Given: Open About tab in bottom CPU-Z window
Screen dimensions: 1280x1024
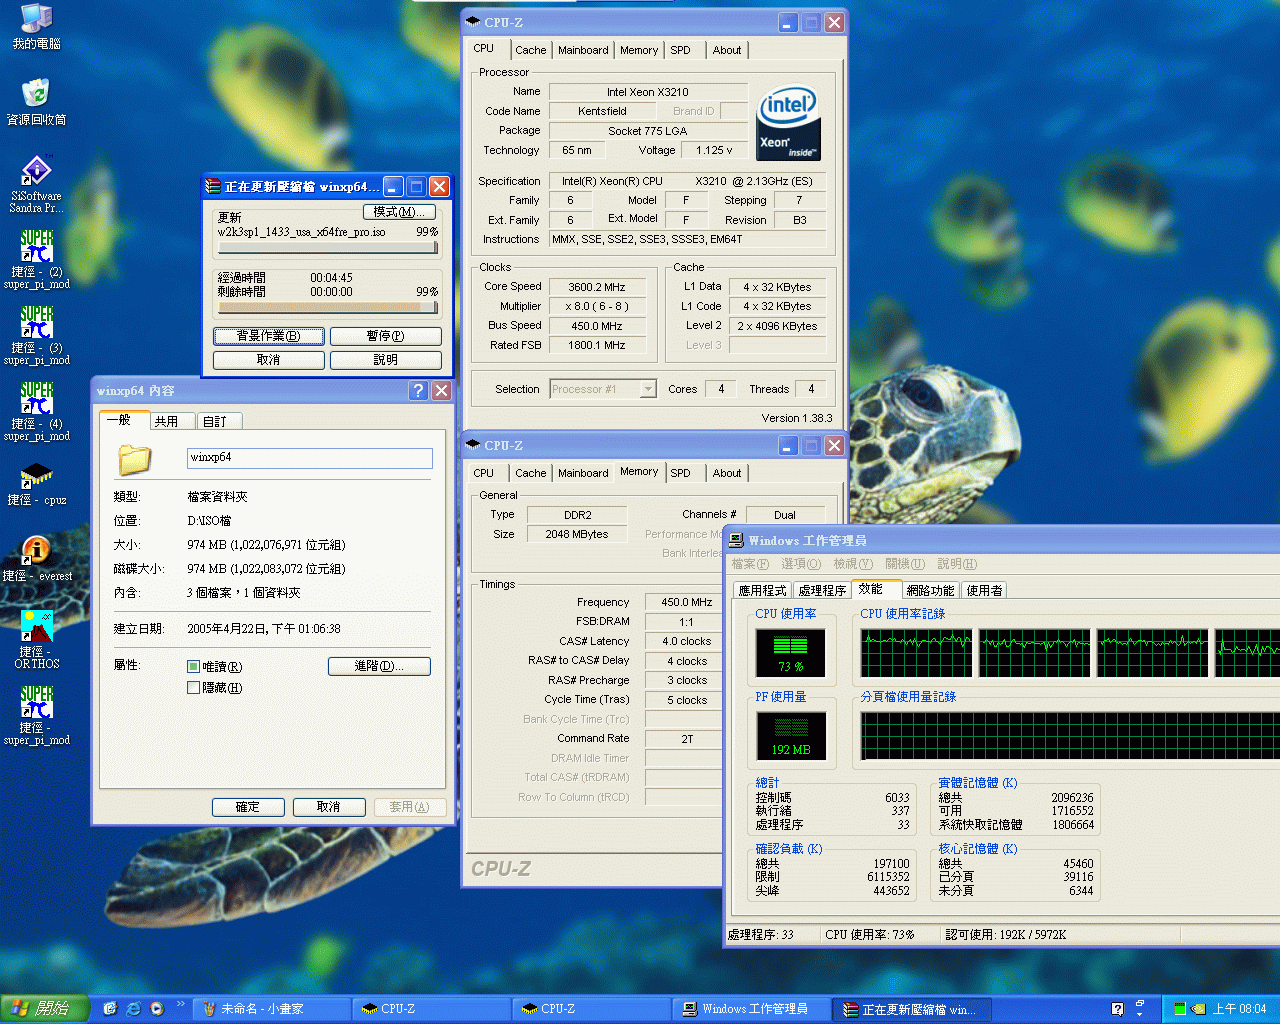Looking at the screenshot, I should tap(727, 473).
